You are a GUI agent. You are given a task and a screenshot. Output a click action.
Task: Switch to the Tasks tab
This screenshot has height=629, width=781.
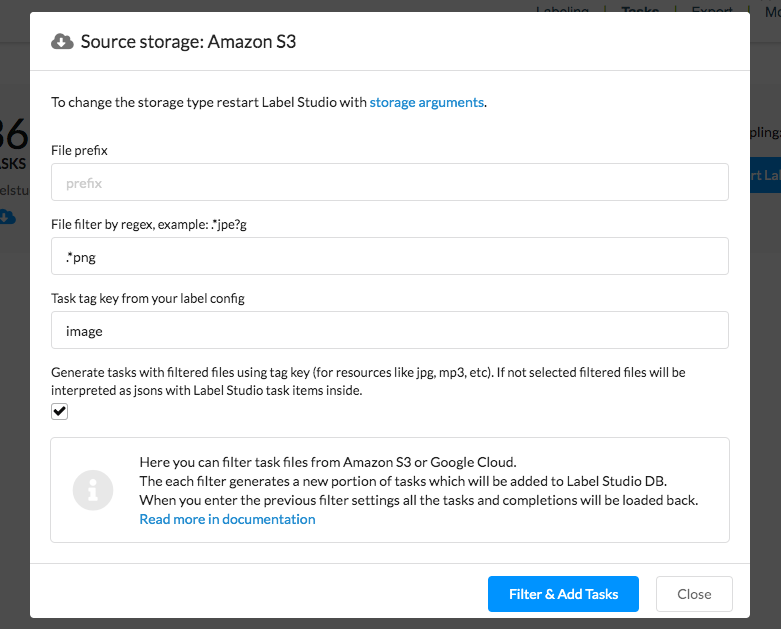[x=640, y=10]
